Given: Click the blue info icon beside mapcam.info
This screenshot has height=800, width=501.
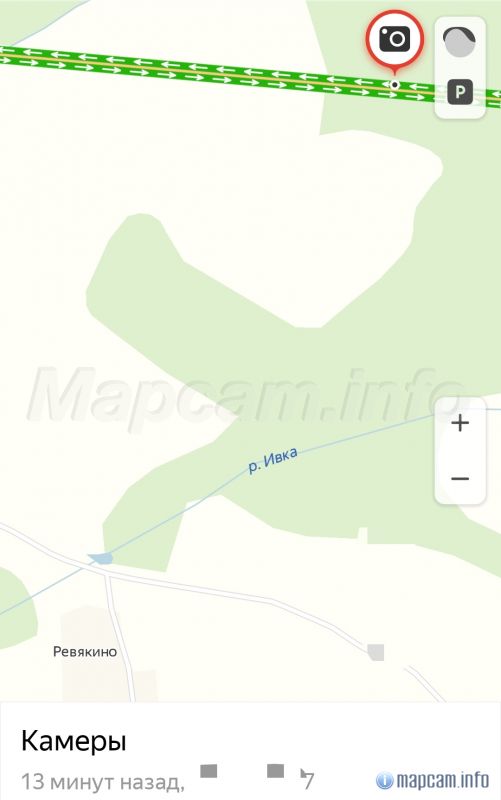Looking at the screenshot, I should (385, 780).
